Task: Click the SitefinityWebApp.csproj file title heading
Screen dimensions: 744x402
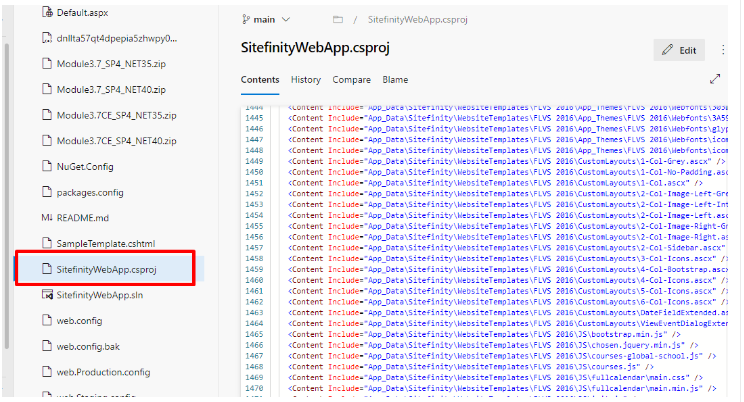Action: (315, 48)
